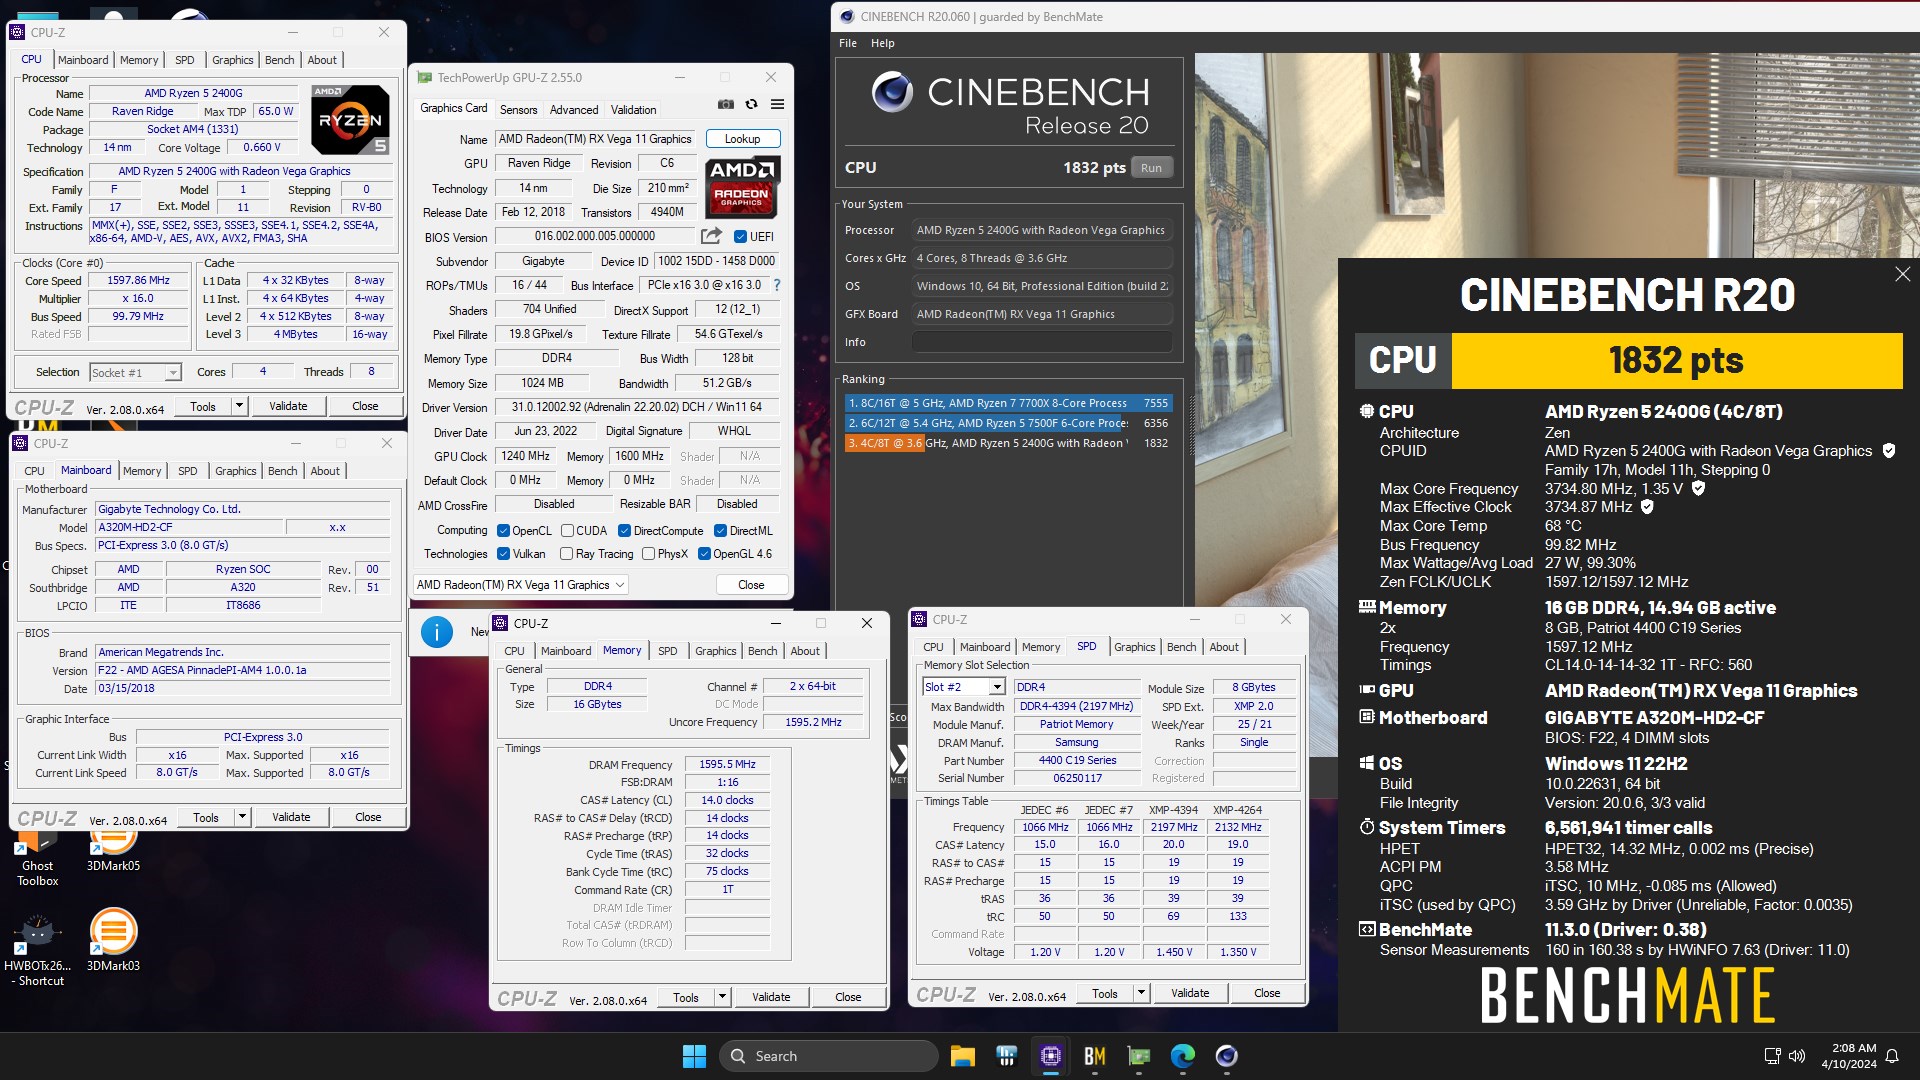The image size is (1920, 1080).
Task: Click the verified shield next to CPUID line
Action: pyautogui.click(x=1889, y=451)
